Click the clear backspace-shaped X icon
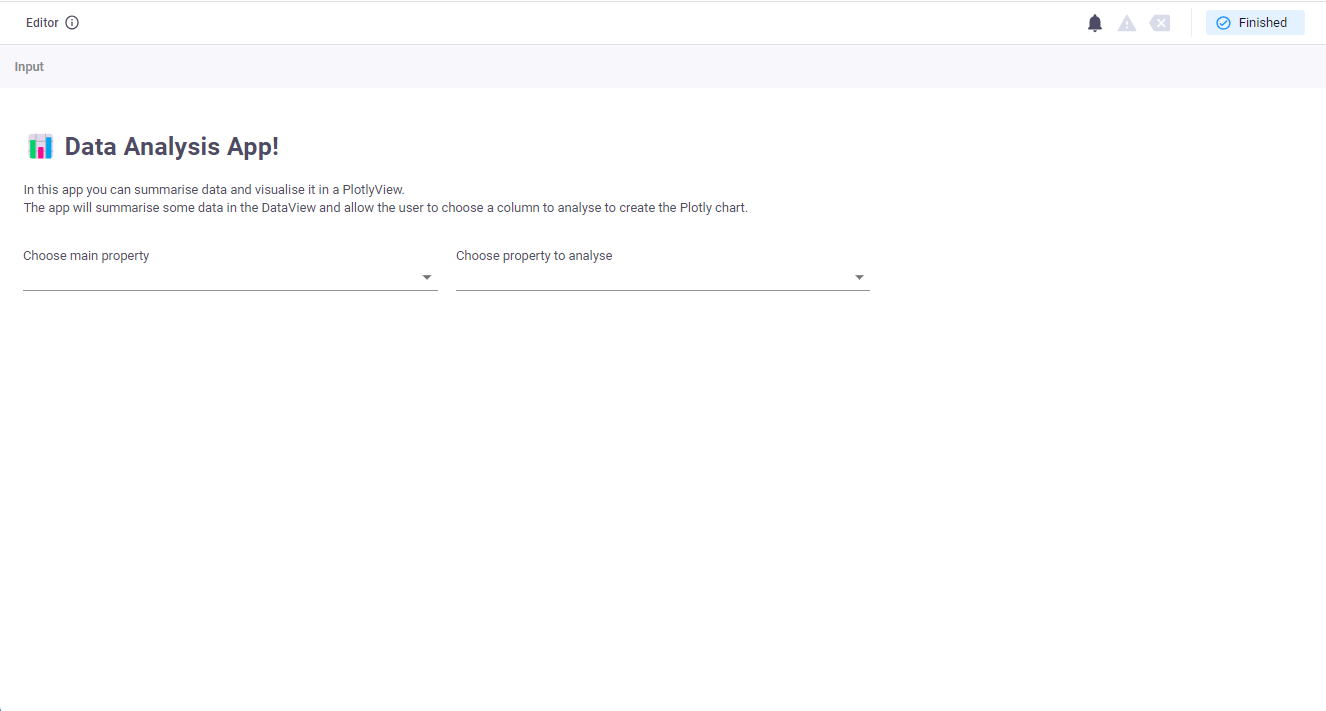1326x711 pixels. (x=1160, y=23)
